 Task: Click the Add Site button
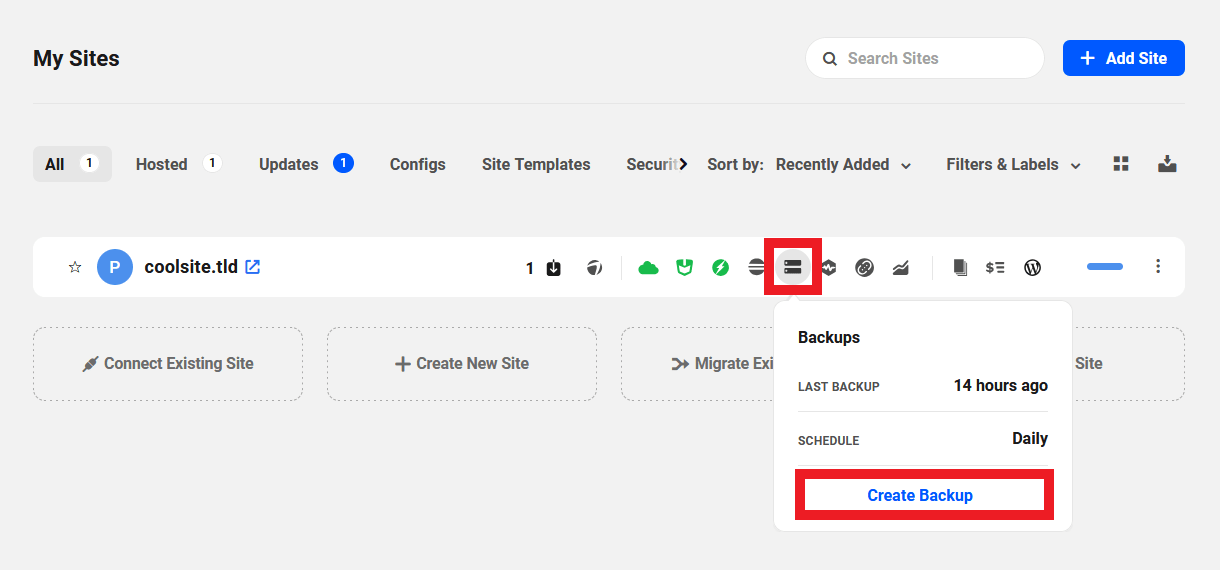pos(1124,58)
